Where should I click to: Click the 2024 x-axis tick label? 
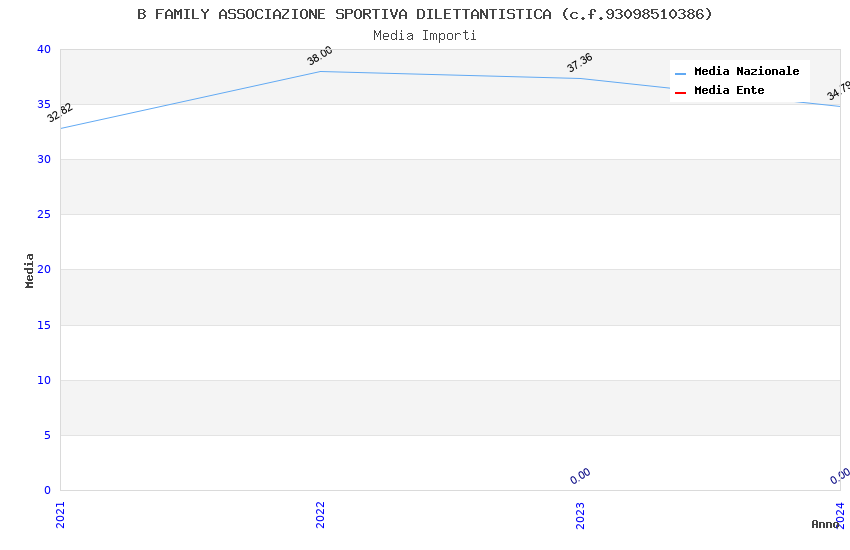[840, 514]
